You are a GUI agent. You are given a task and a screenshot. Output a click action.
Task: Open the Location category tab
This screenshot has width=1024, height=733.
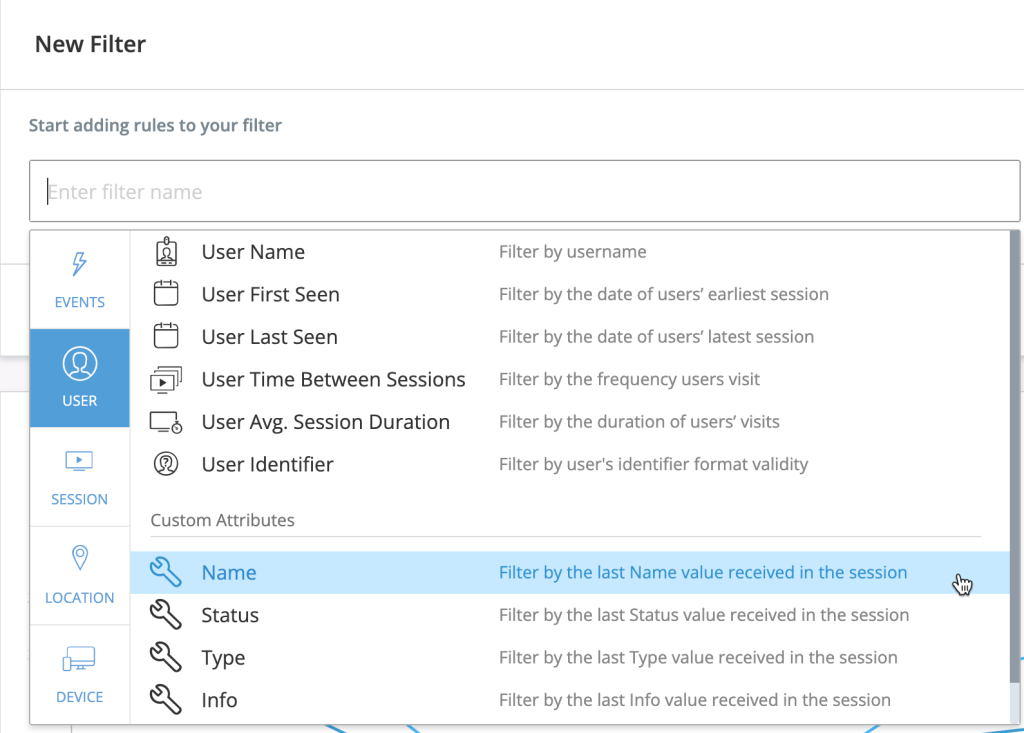tap(80, 575)
